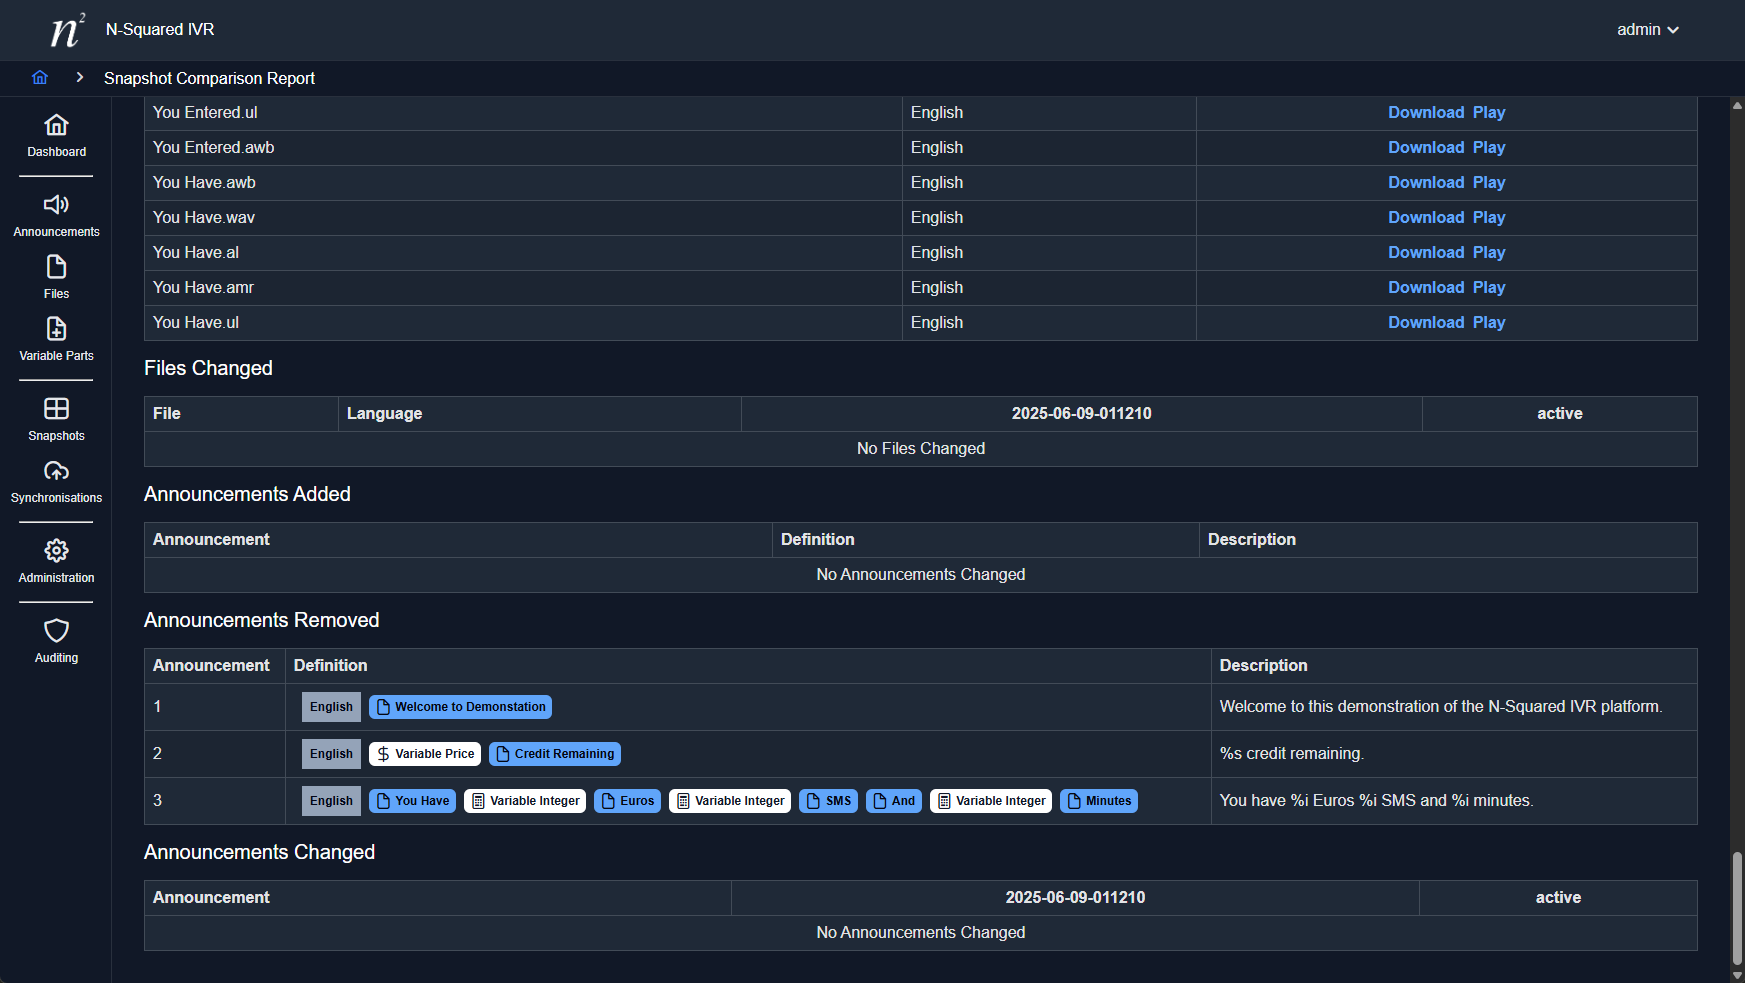Click the N-Squared logo in header

(67, 30)
